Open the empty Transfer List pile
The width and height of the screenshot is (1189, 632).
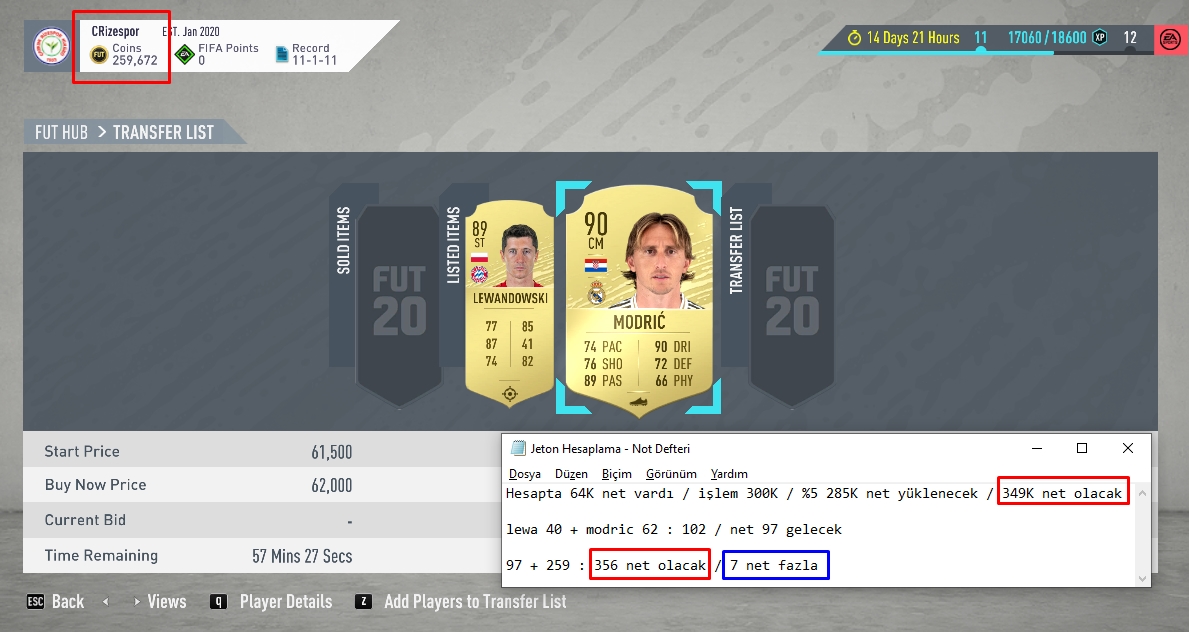click(780, 296)
